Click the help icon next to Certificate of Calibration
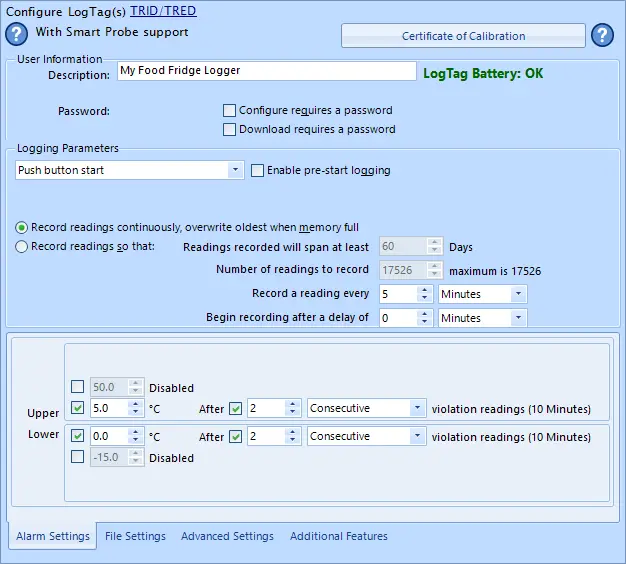626x564 pixels. (x=602, y=36)
